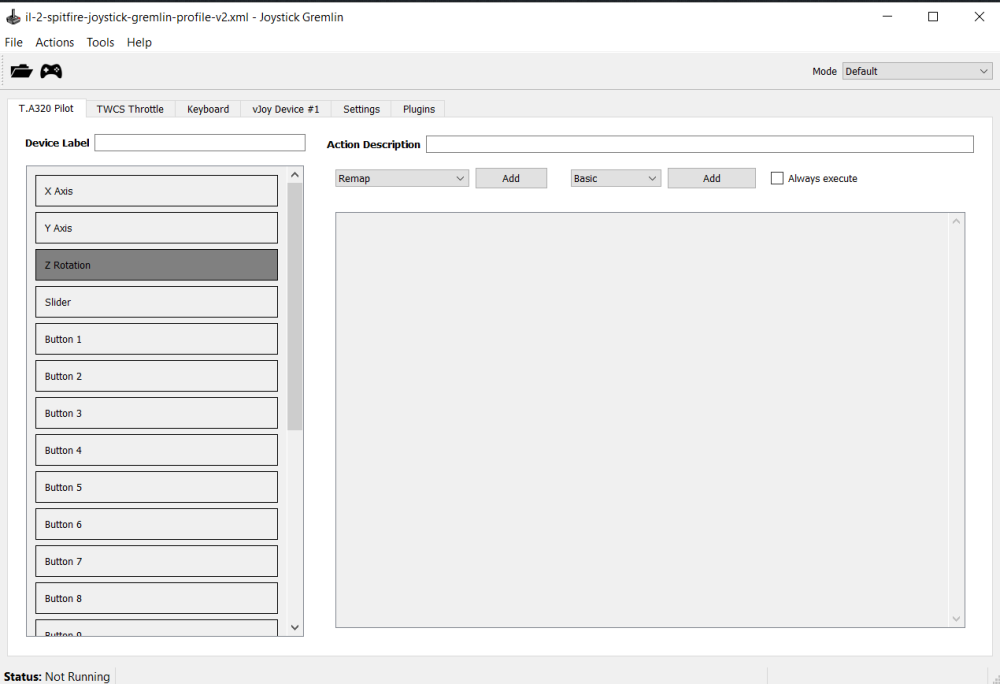
Task: Expand the Remap action dropdown
Action: 402,179
